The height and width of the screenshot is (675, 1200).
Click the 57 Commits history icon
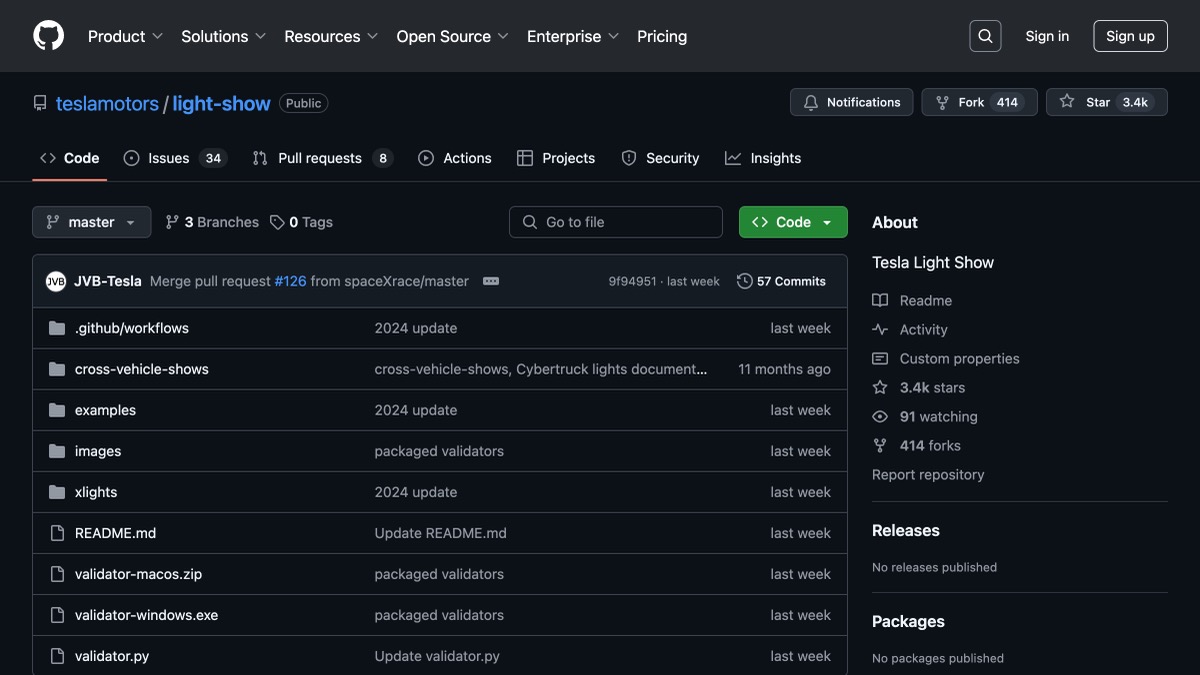(x=745, y=281)
